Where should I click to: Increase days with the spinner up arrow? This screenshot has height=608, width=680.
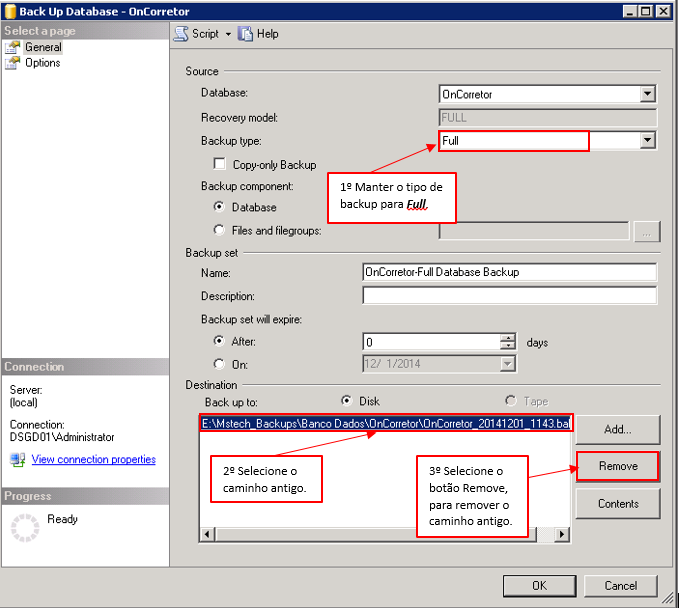click(x=507, y=337)
